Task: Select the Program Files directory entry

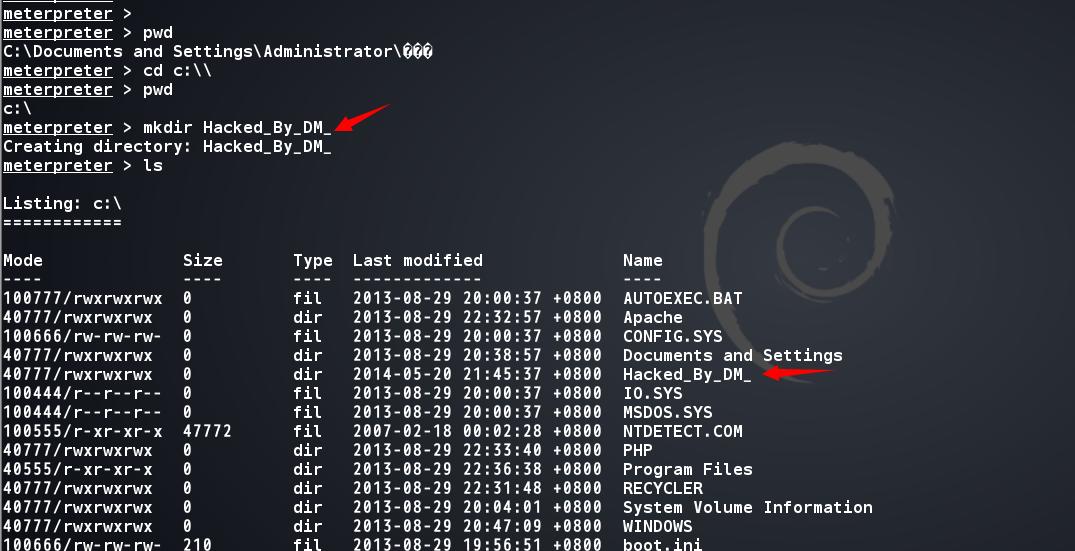Action: (x=687, y=469)
